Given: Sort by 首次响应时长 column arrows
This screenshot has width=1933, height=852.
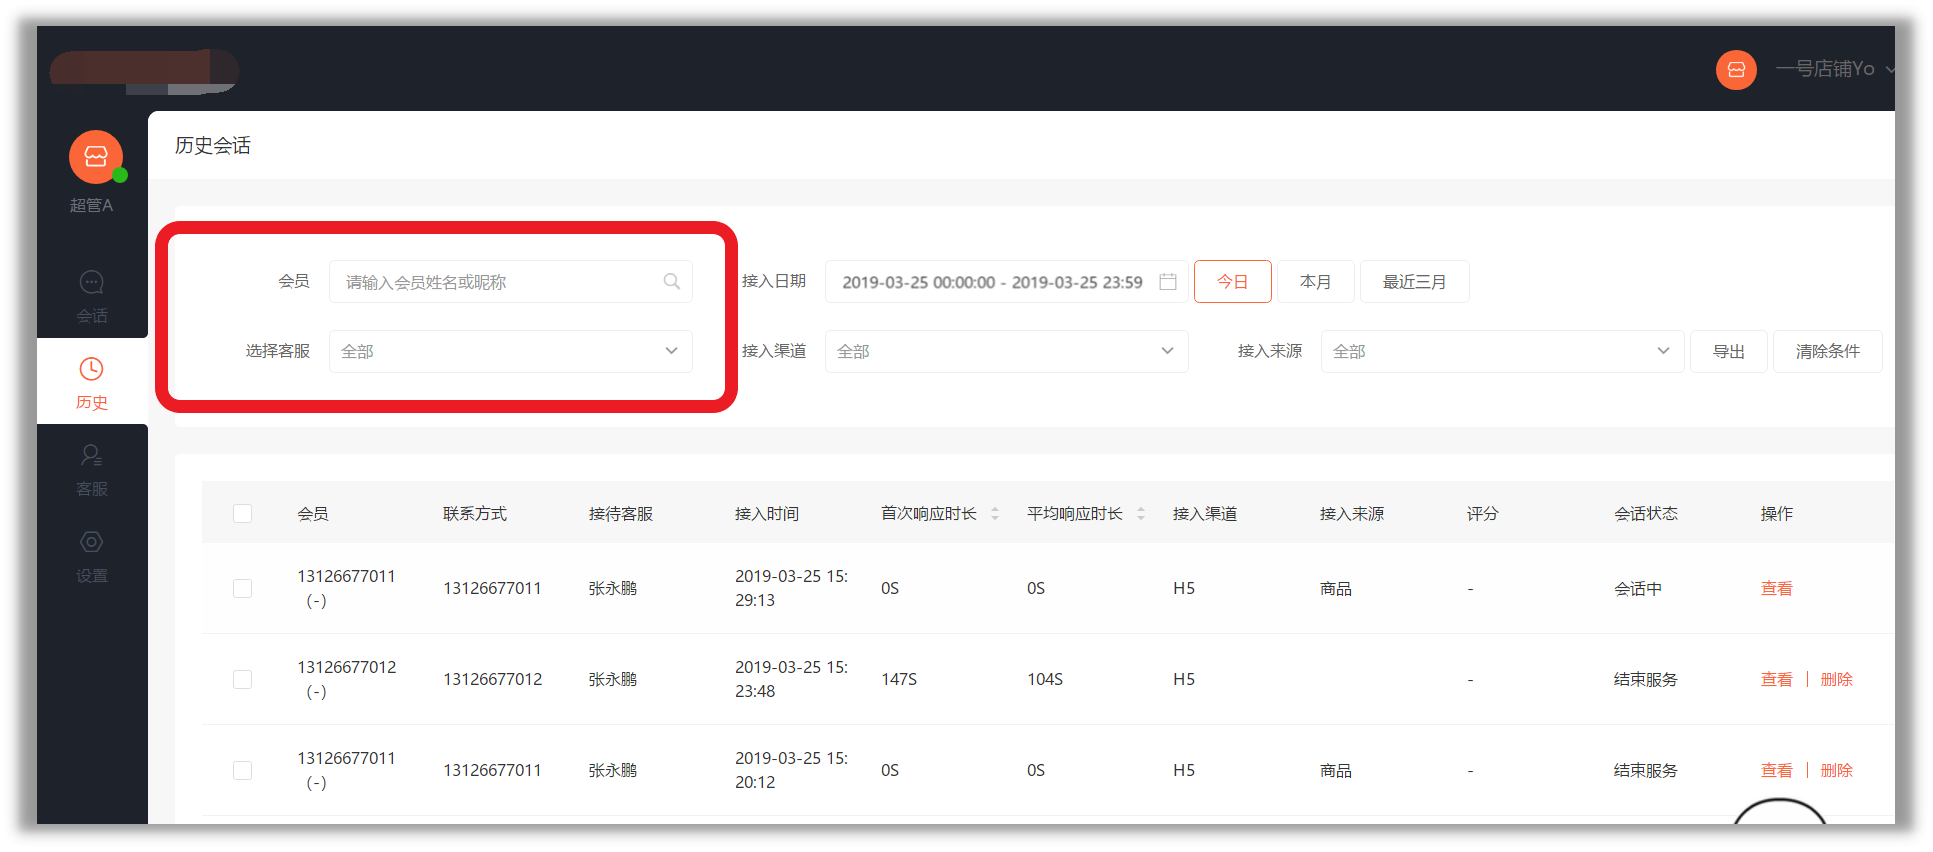Looking at the screenshot, I should [995, 514].
